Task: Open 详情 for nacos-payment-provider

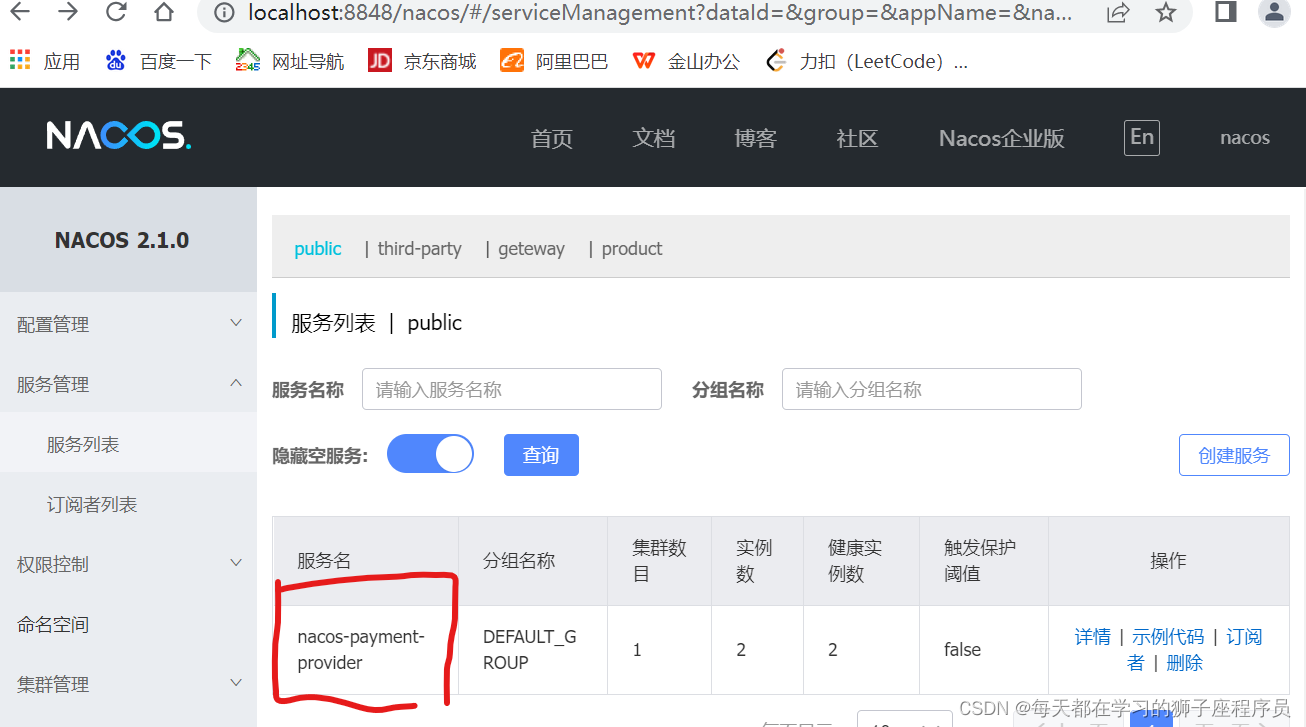Action: point(1092,637)
